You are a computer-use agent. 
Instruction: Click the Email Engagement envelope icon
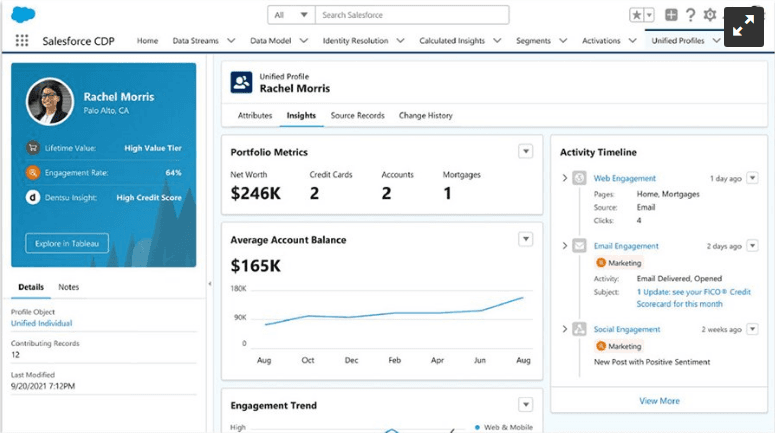pos(579,246)
